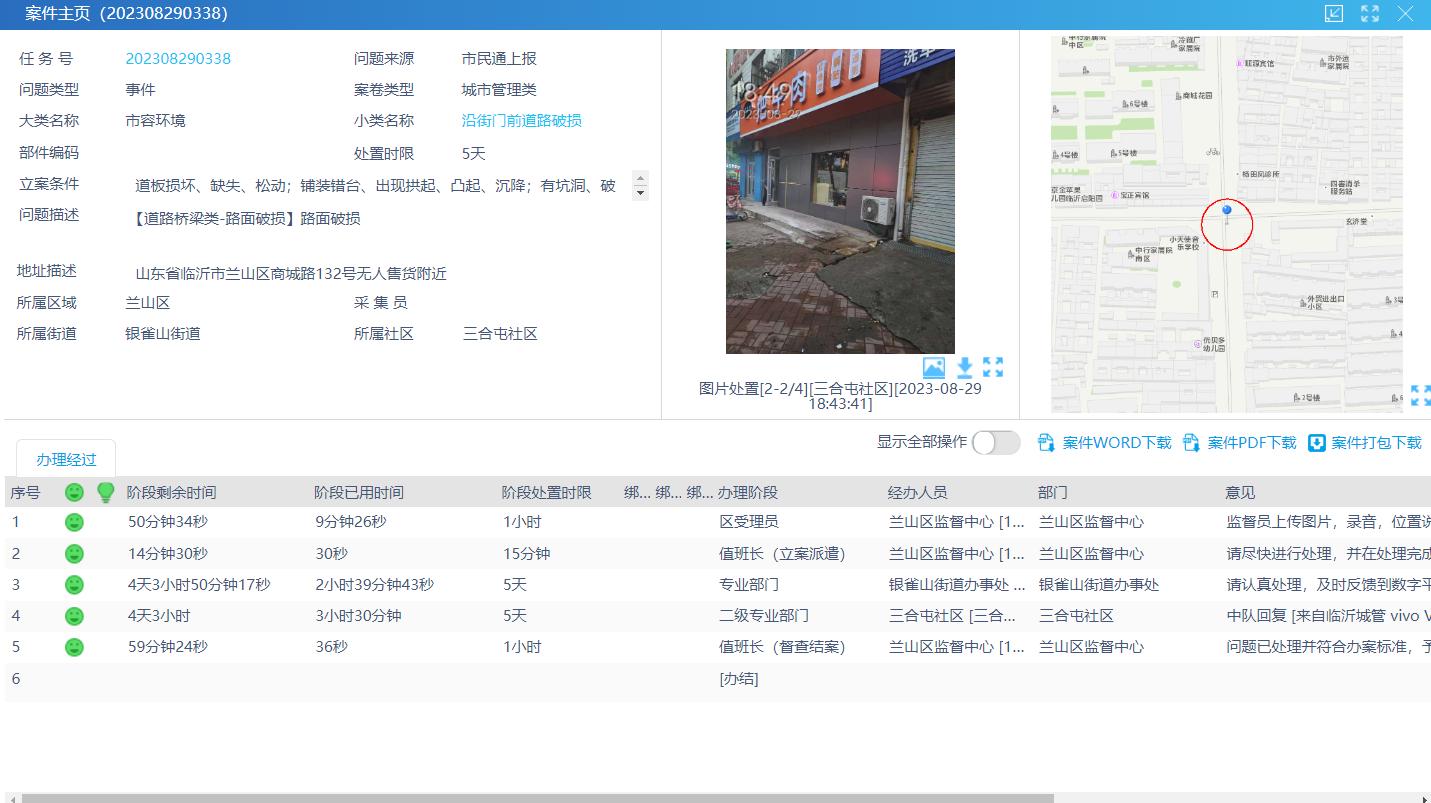This screenshot has height=803, width=1431.
Task: Download the case photo via arrow icon
Action: pyautogui.click(x=965, y=367)
